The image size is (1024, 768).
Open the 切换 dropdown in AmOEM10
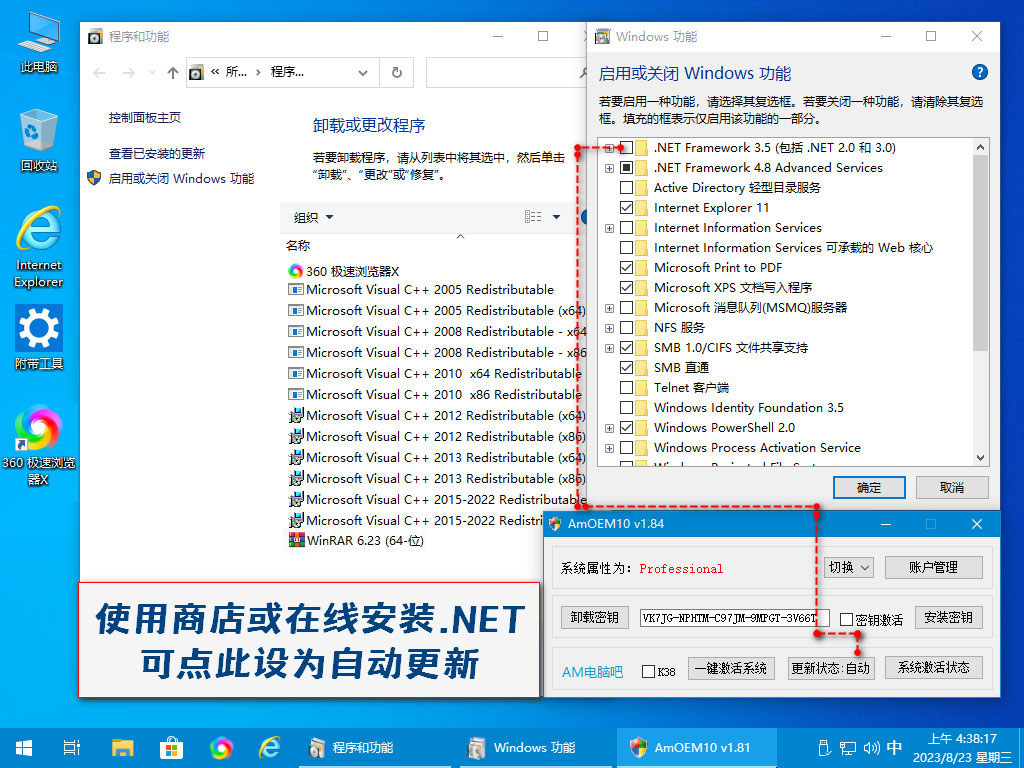pos(848,568)
